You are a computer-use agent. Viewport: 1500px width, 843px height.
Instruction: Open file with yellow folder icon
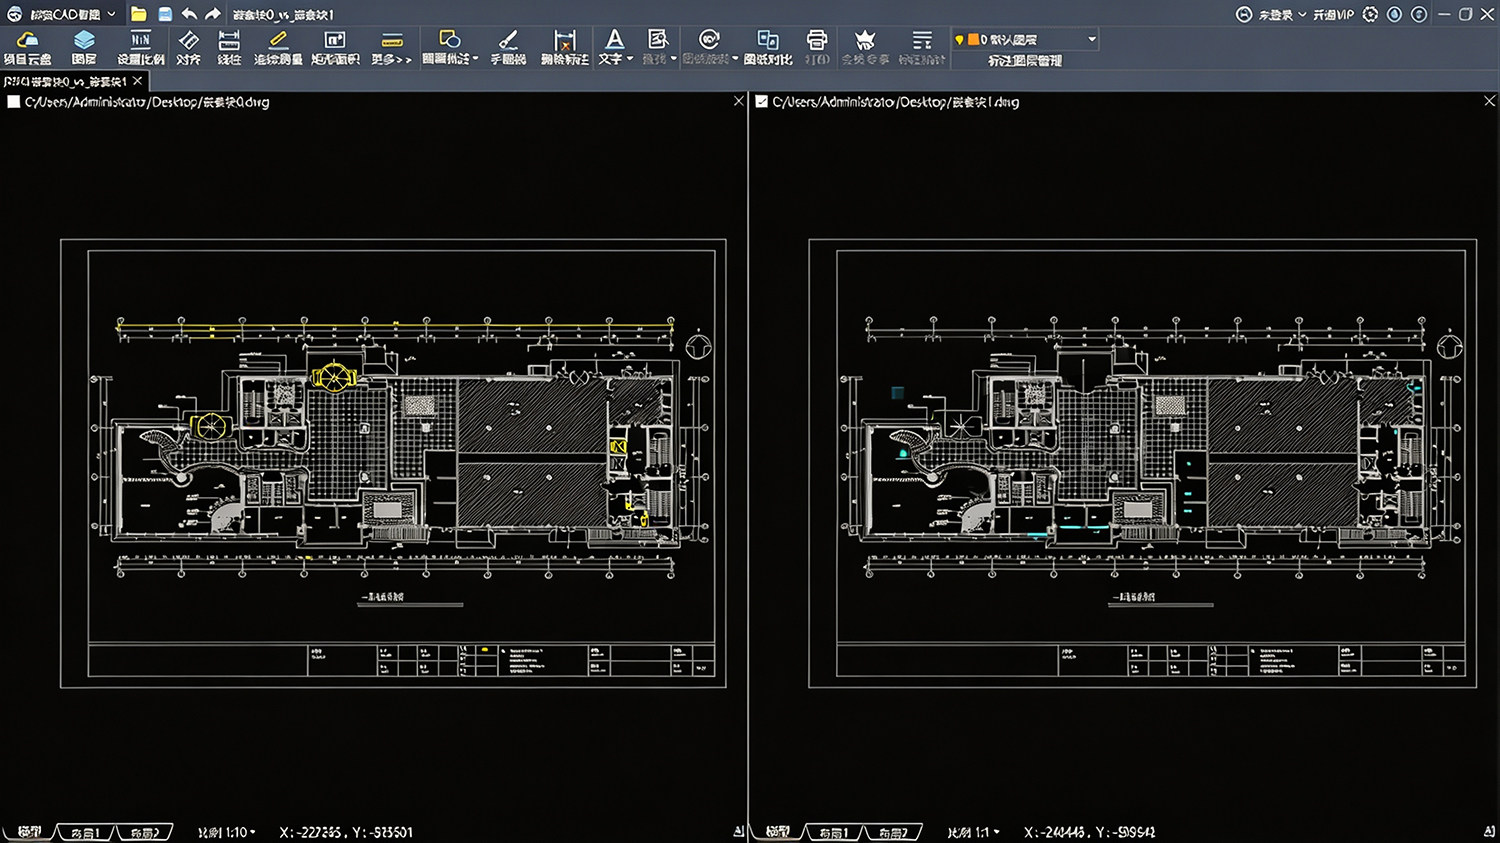point(138,14)
